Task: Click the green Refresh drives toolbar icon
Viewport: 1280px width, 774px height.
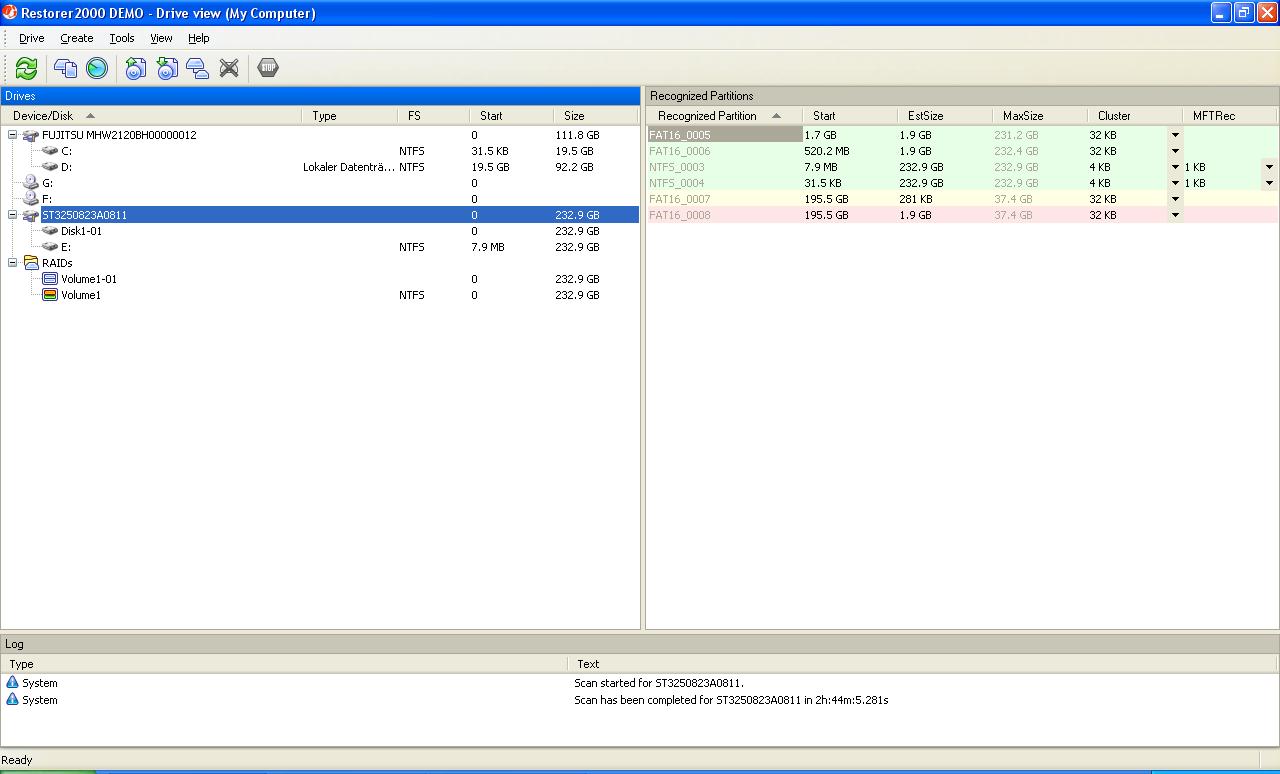Action: click(x=27, y=68)
